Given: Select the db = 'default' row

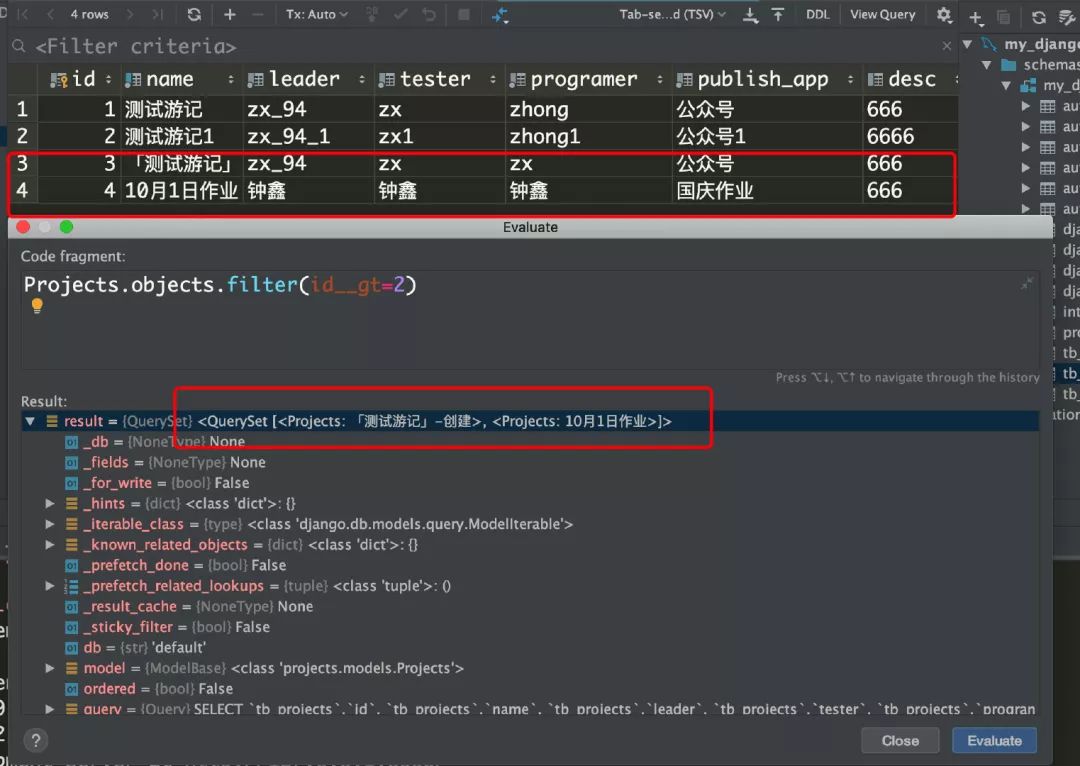Looking at the screenshot, I should click(x=530, y=648).
